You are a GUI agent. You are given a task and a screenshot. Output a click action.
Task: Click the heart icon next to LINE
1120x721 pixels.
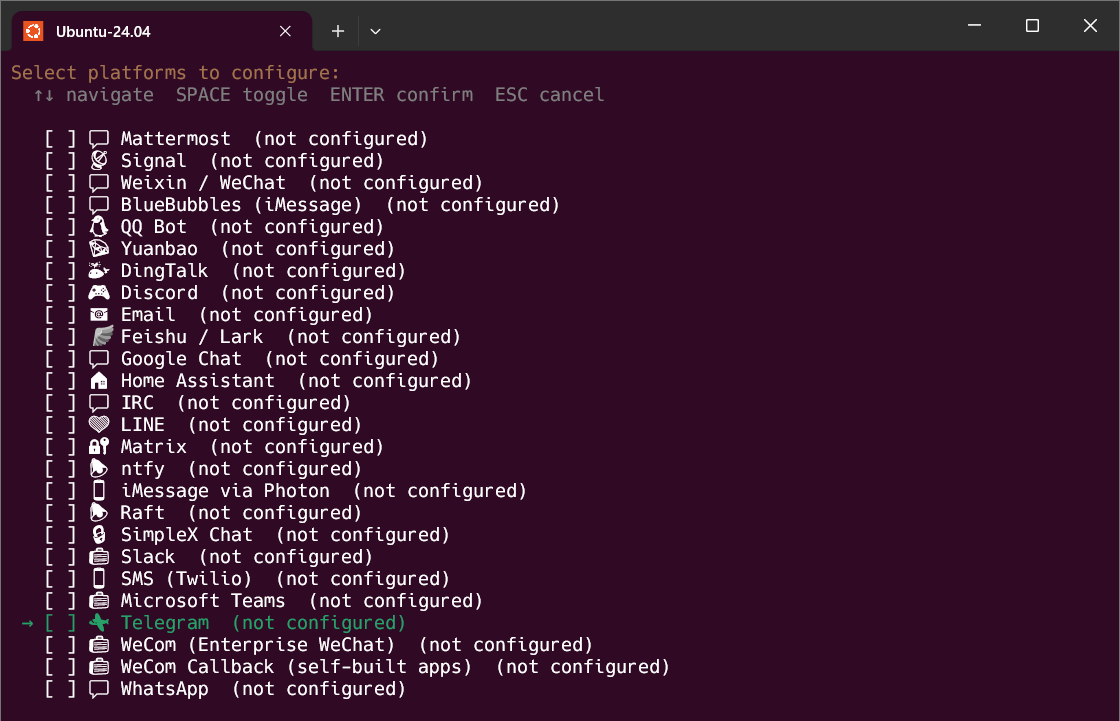coord(99,424)
